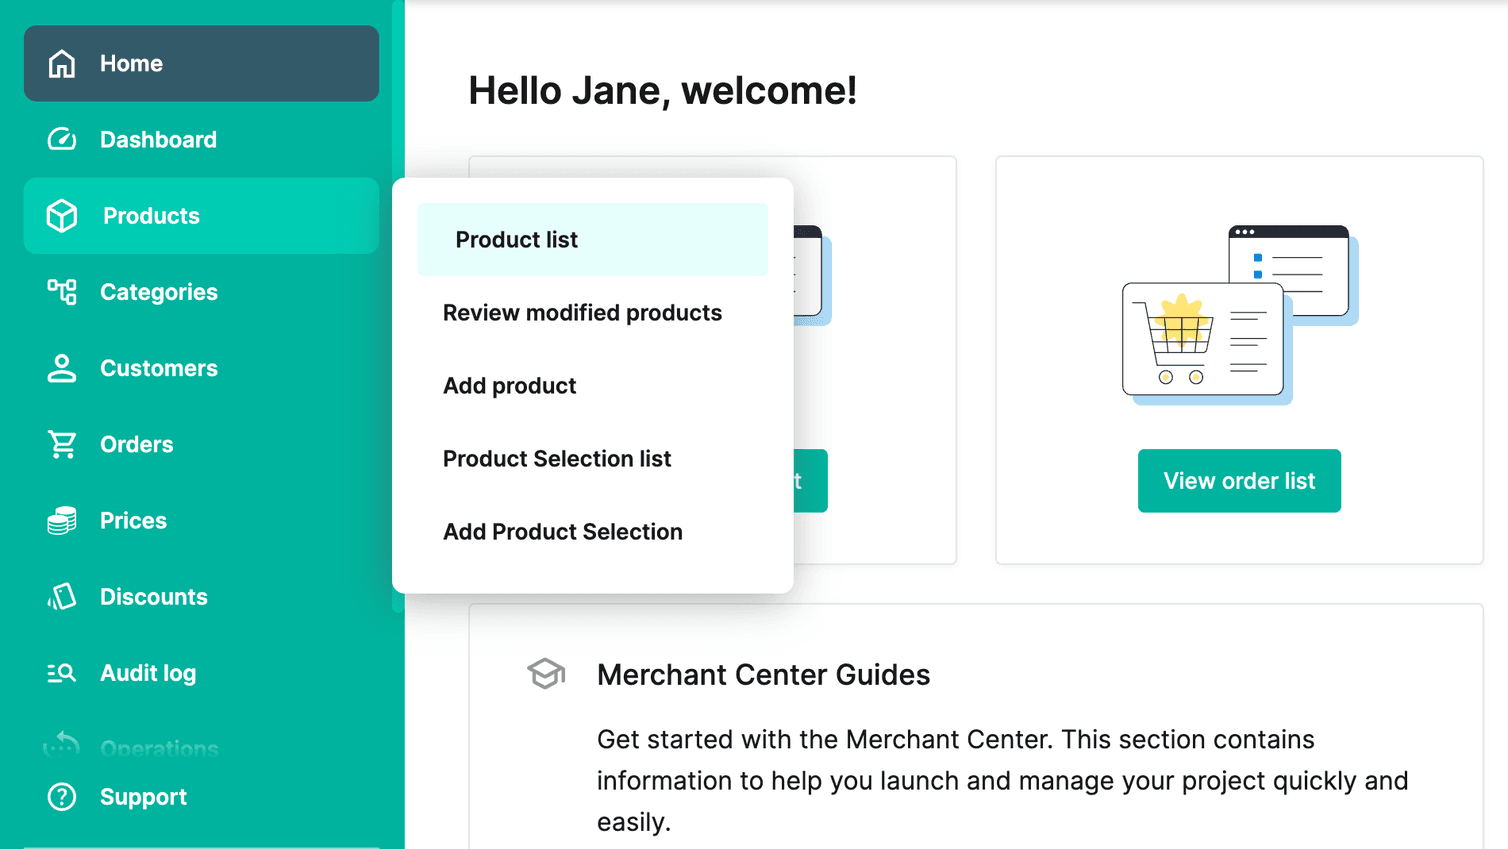This screenshot has height=849, width=1508.
Task: Open the Add product menu entry
Action: (x=510, y=385)
